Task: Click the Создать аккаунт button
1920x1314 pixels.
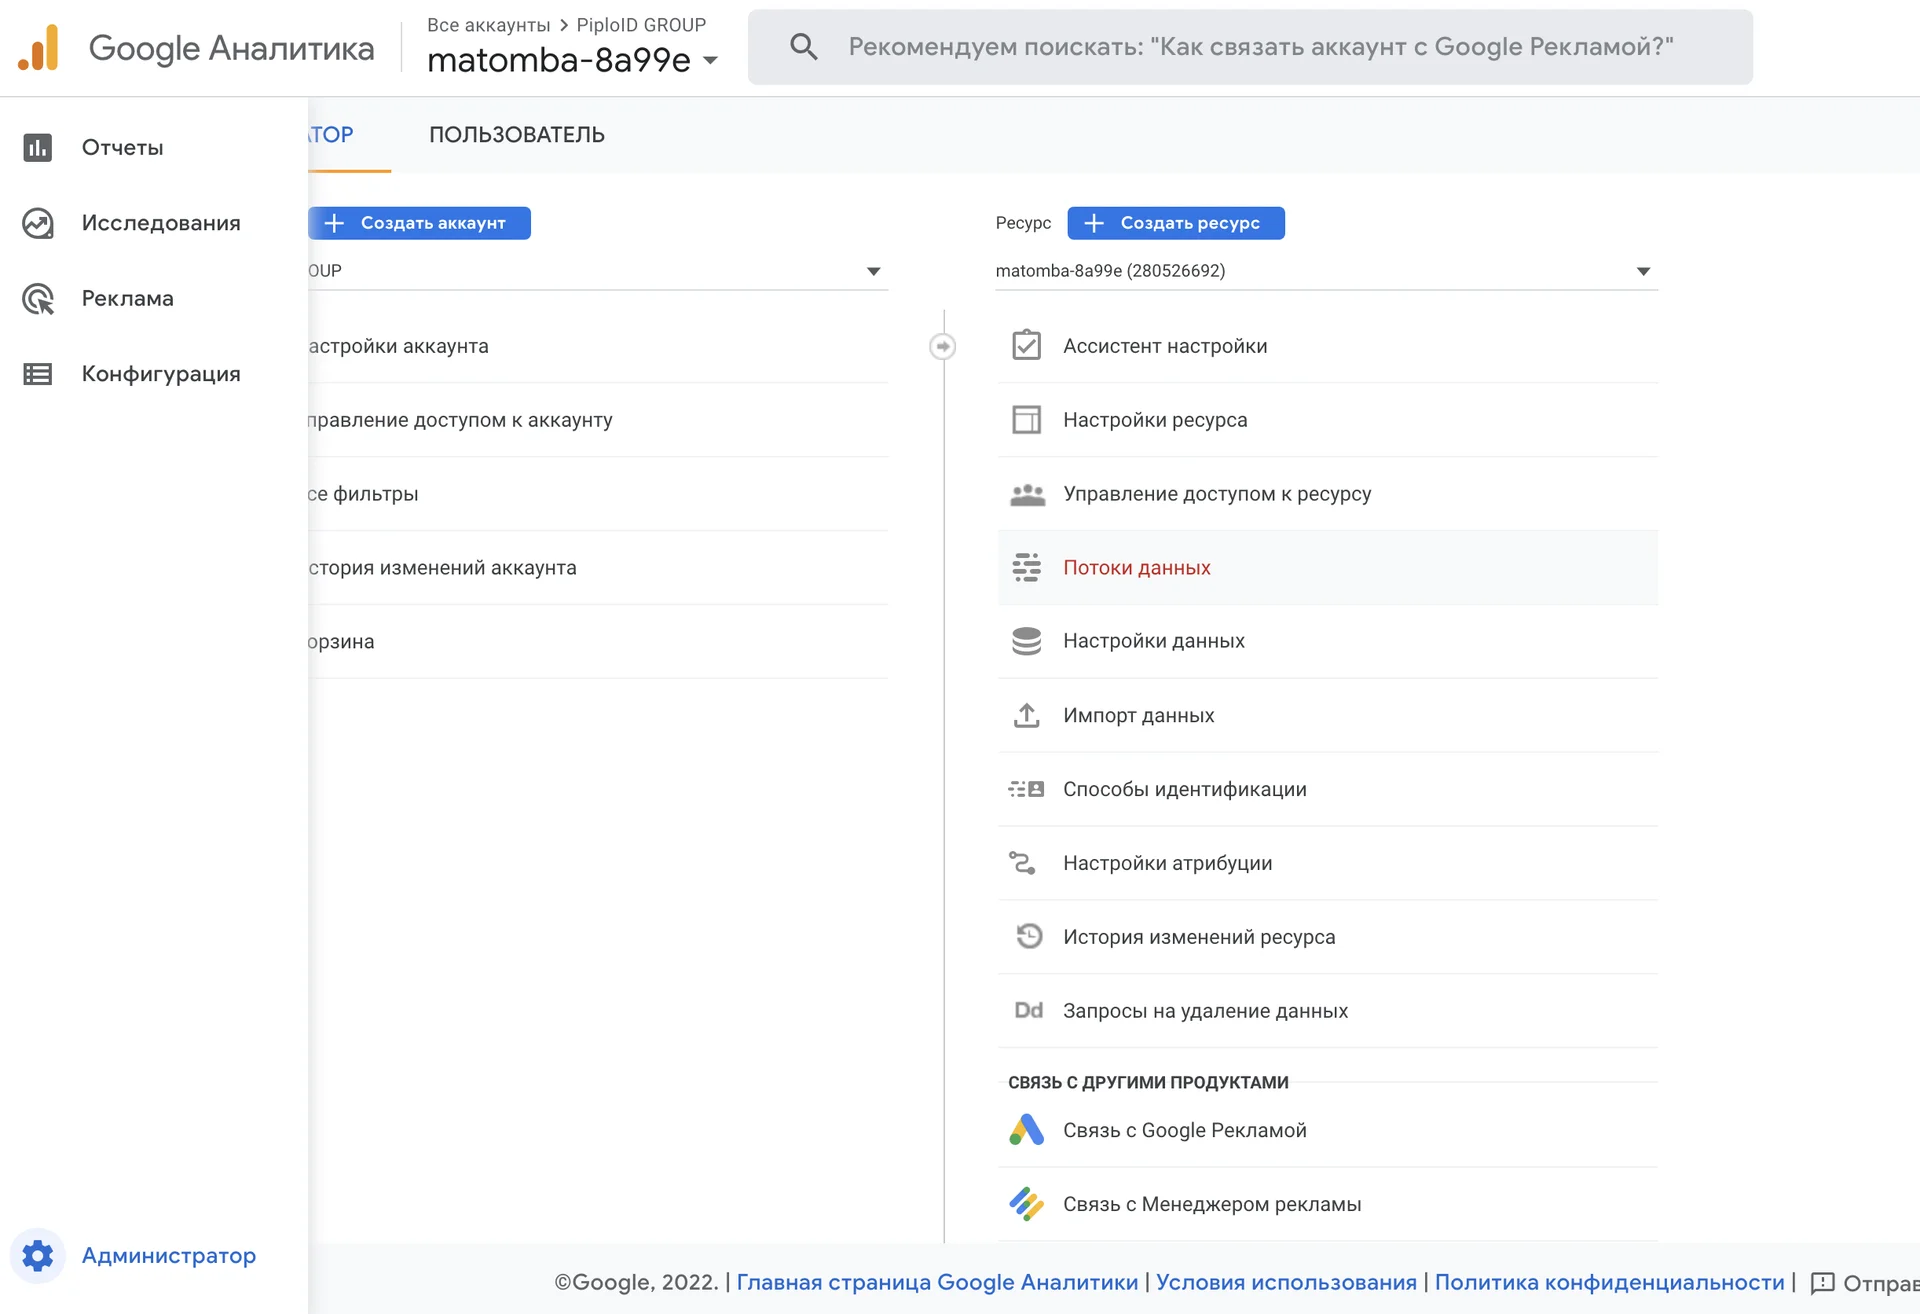Action: [x=419, y=223]
